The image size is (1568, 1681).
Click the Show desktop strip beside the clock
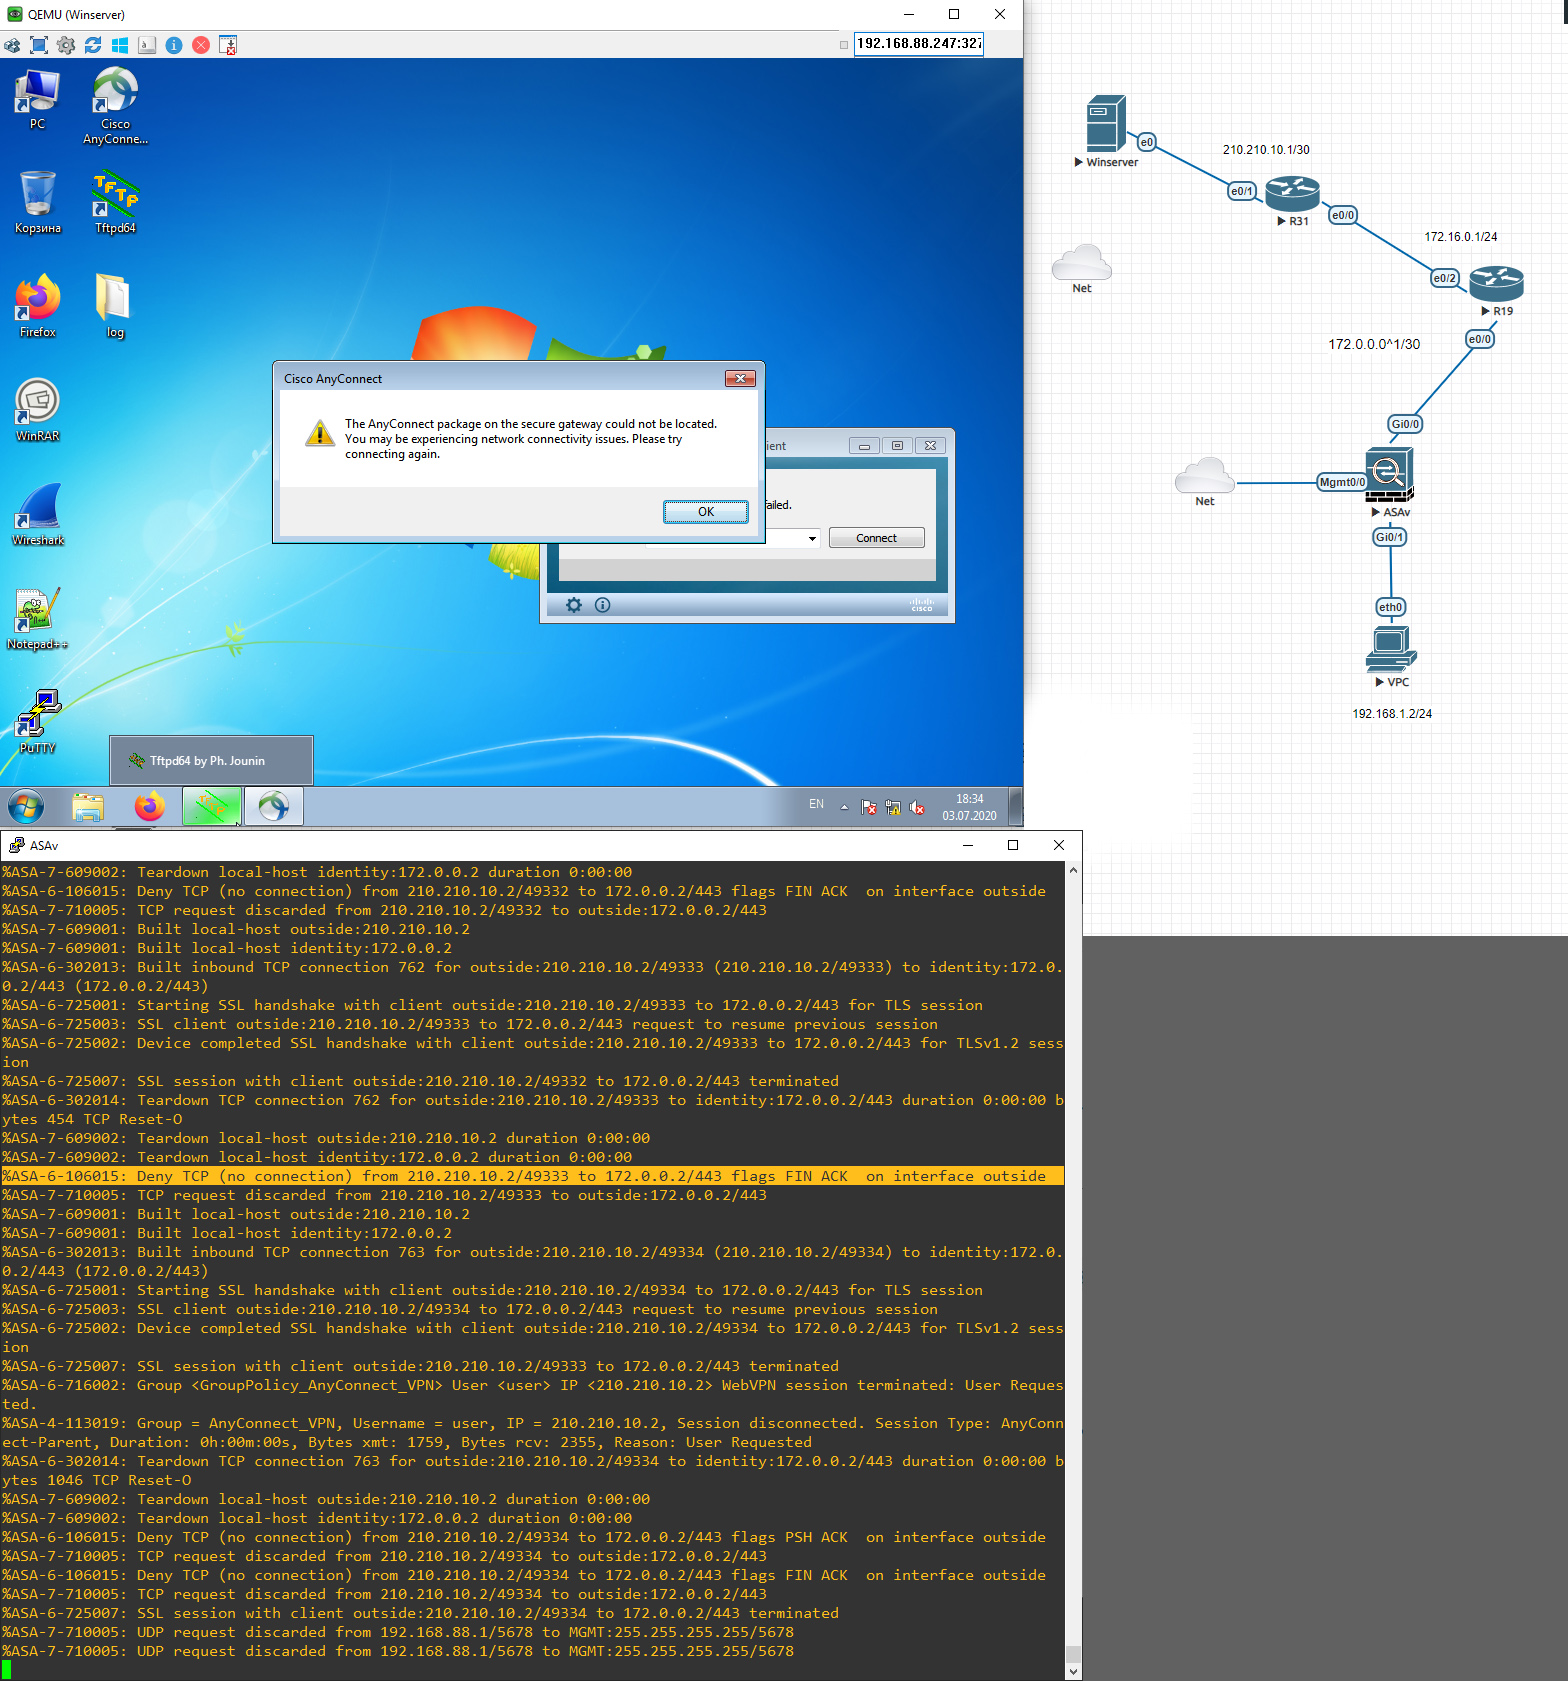pos(1015,807)
